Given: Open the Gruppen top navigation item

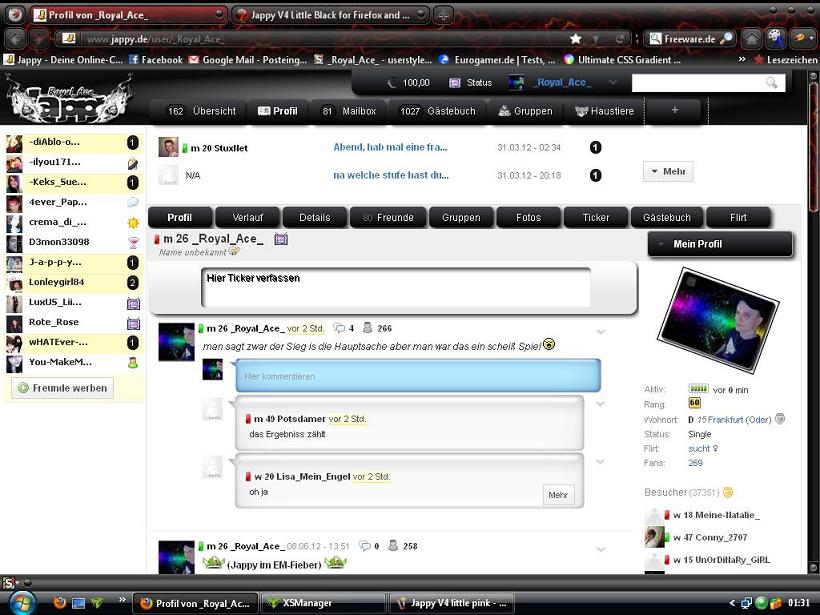Looking at the screenshot, I should pyautogui.click(x=526, y=111).
